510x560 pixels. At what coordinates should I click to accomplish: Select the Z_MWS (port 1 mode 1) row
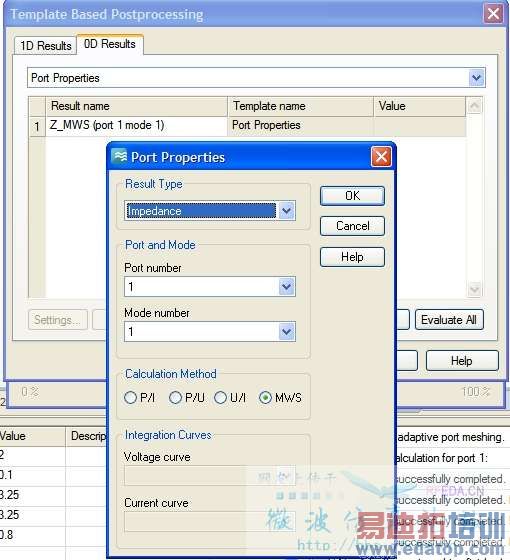pyautogui.click(x=247, y=126)
